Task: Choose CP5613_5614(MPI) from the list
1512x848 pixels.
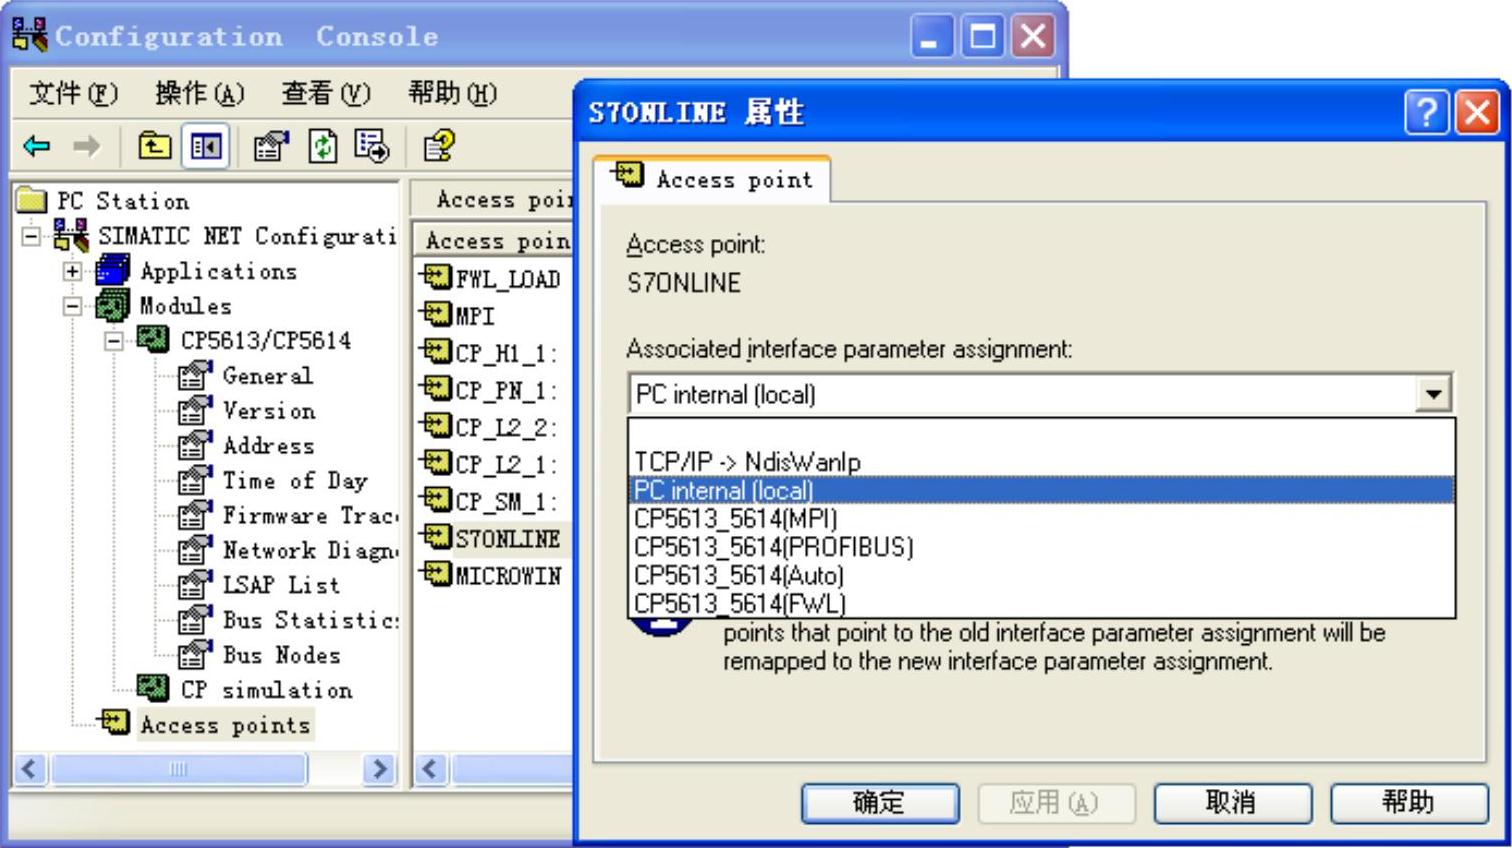Action: coord(1041,518)
